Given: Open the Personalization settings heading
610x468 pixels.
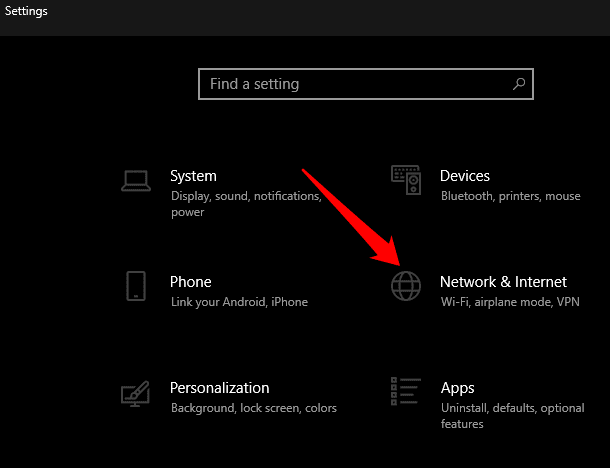Looking at the screenshot, I should pos(219,388).
